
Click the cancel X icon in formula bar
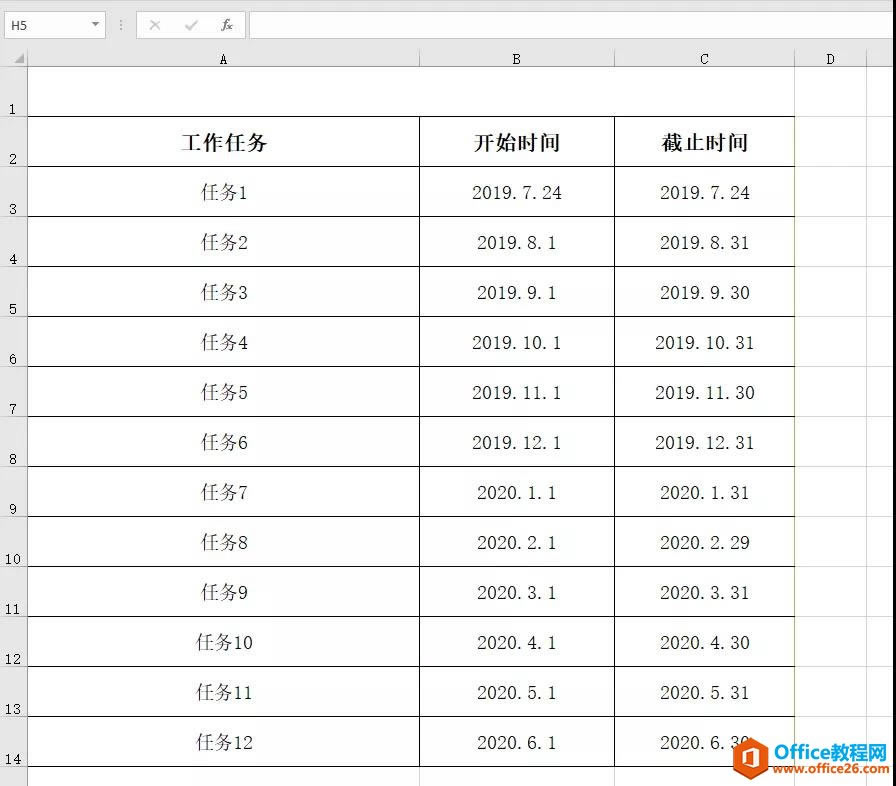point(154,25)
